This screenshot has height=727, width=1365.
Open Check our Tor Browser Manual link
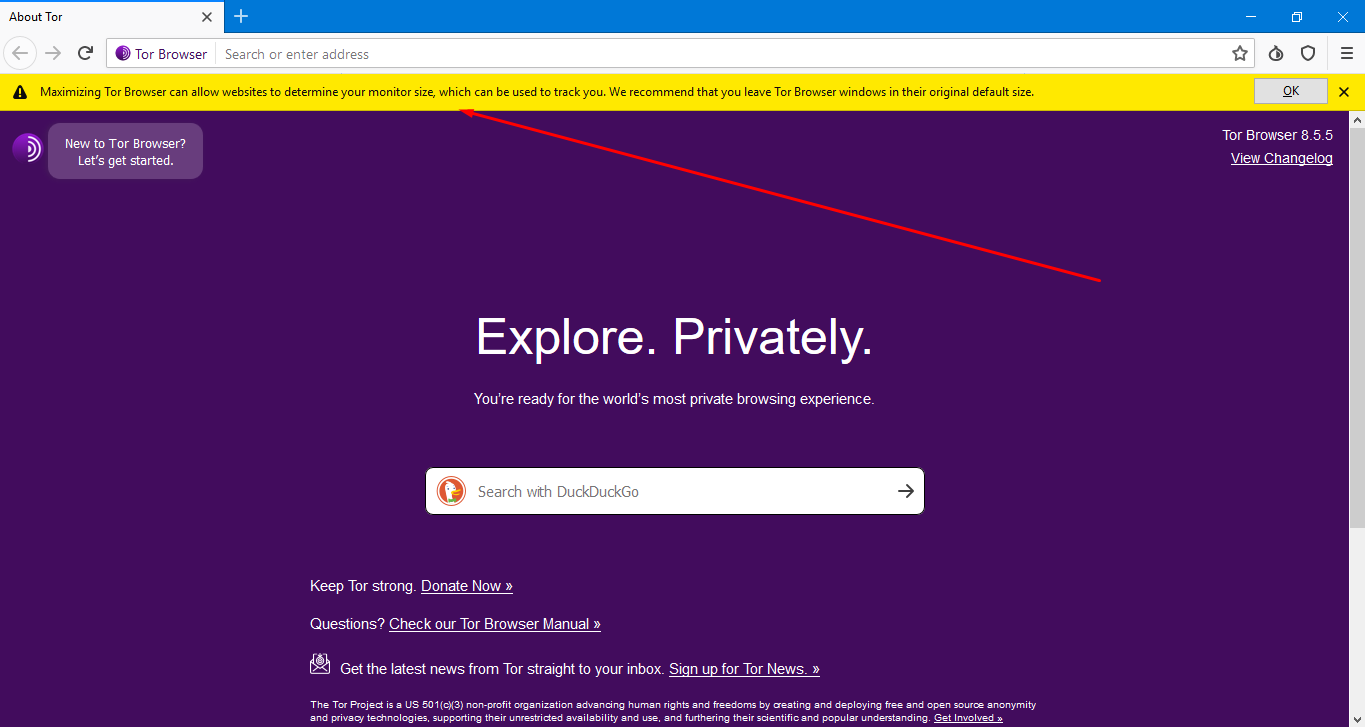495,624
